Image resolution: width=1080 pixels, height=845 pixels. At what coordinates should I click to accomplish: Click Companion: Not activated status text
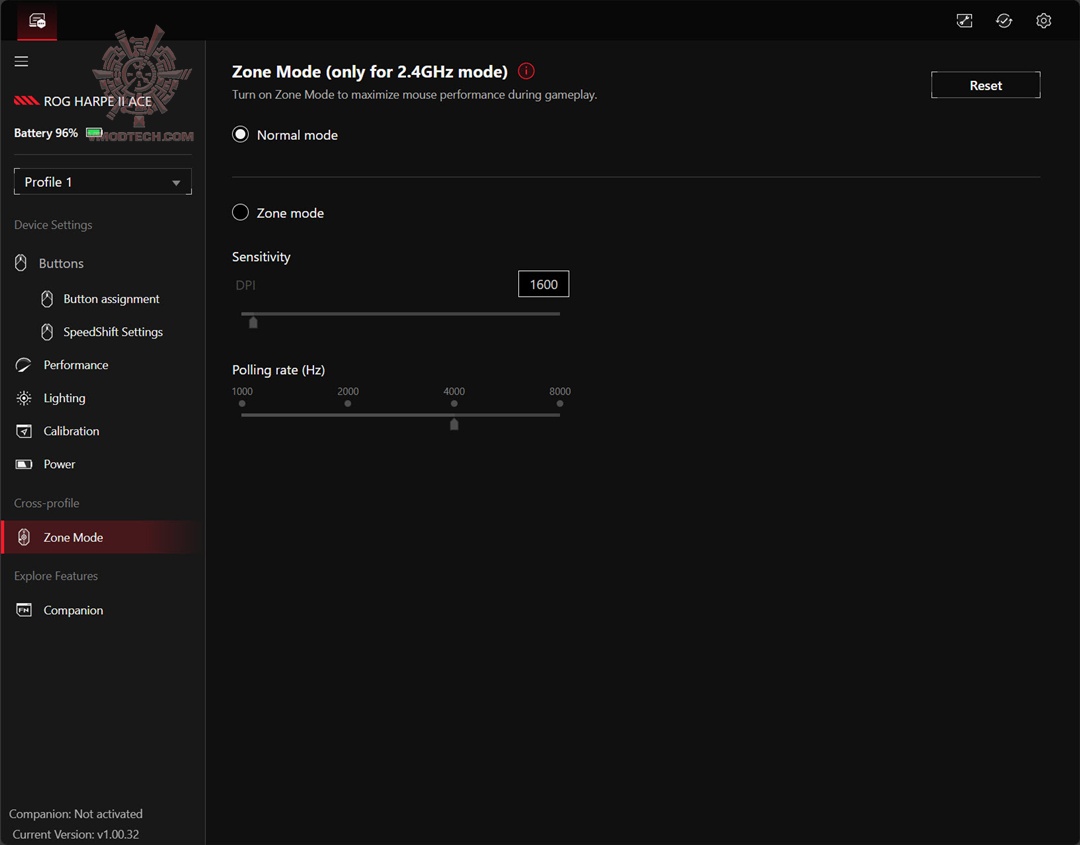point(76,813)
